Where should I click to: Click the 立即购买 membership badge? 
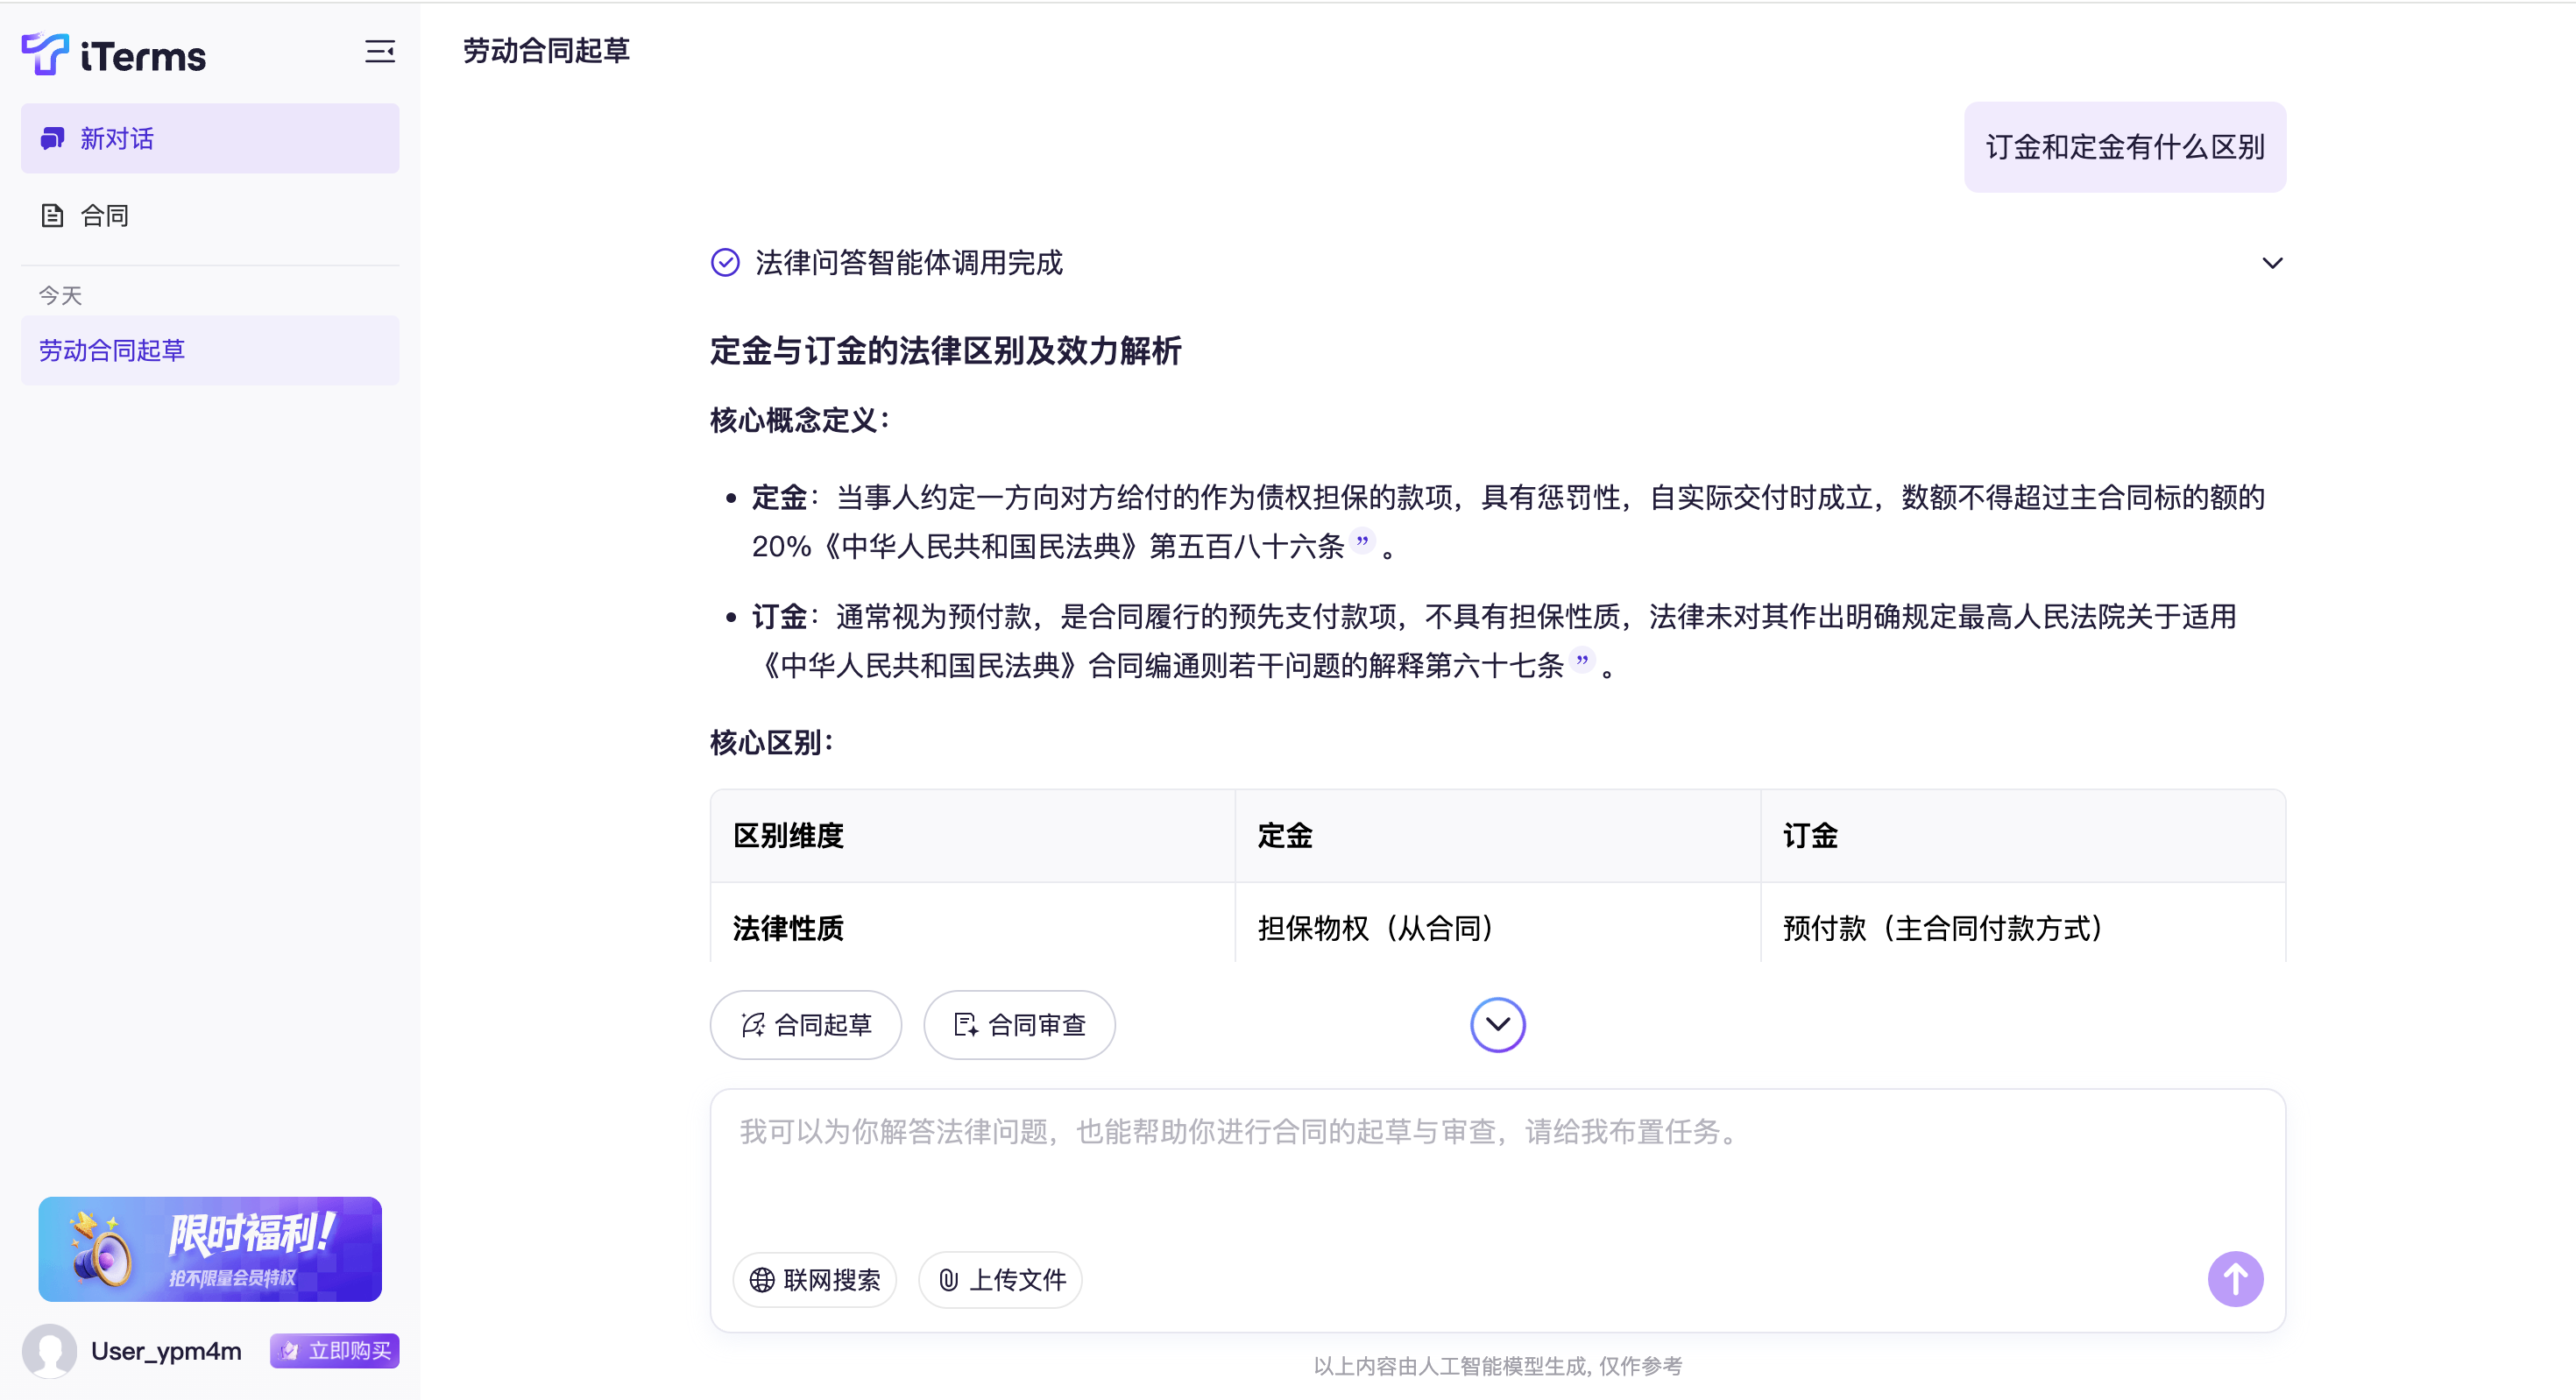click(335, 1351)
